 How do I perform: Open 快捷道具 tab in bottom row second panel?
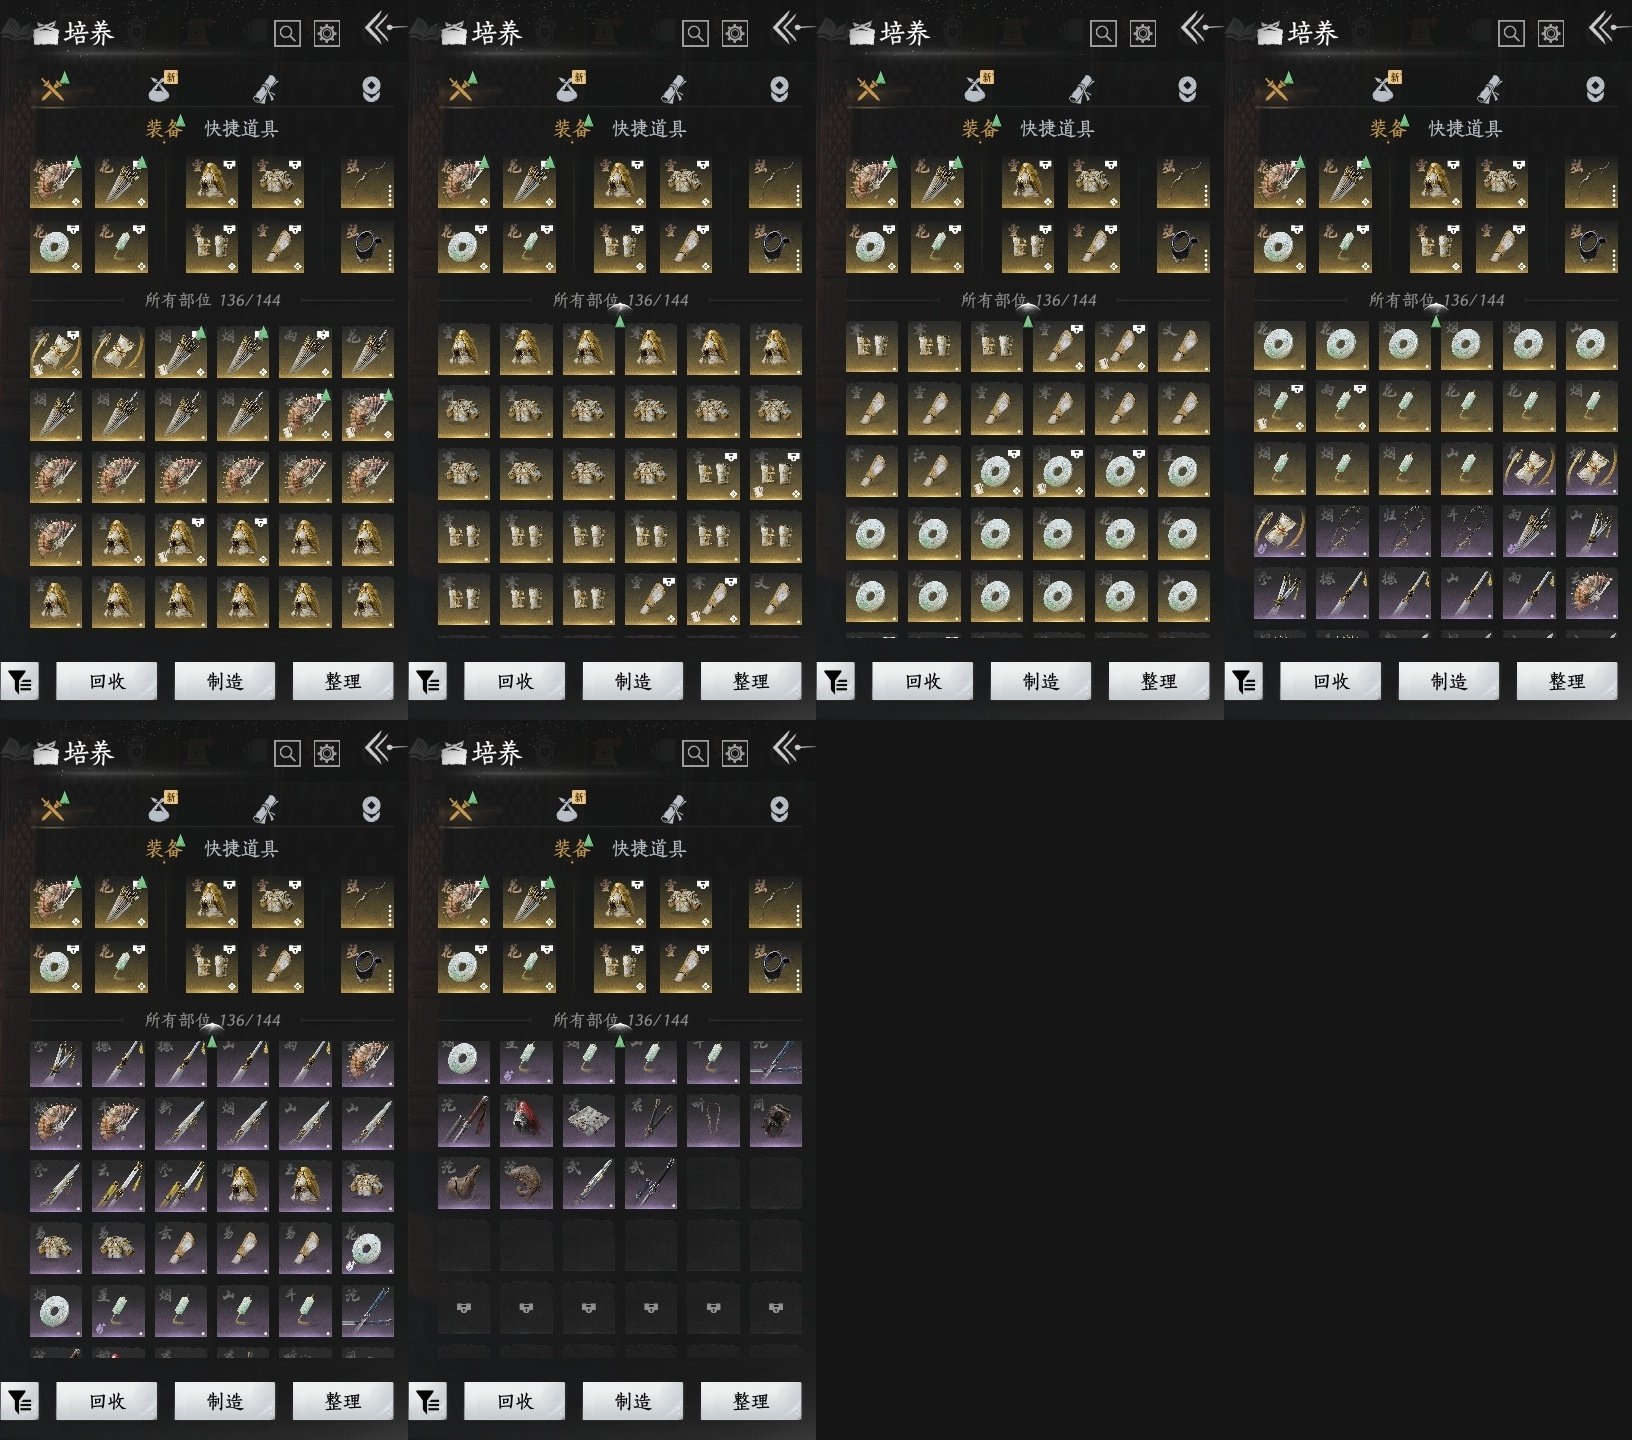point(649,848)
